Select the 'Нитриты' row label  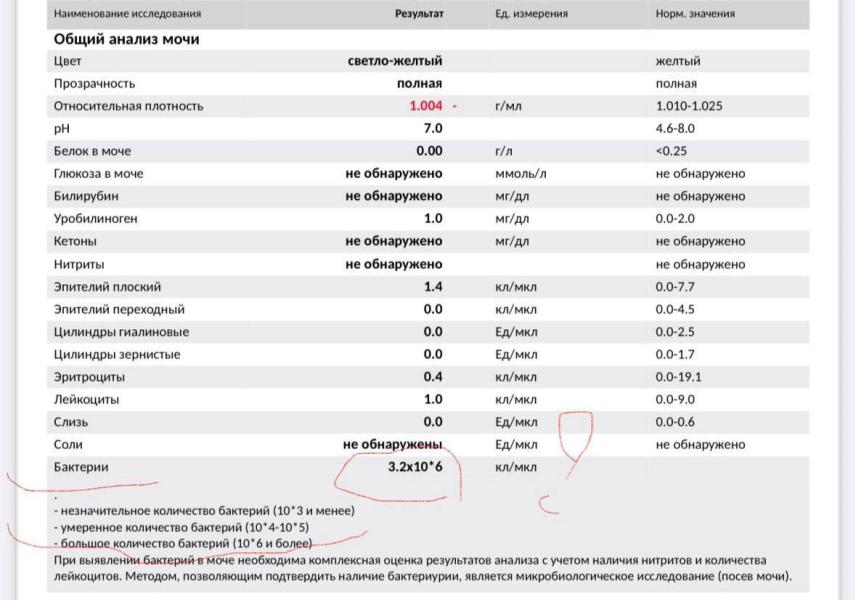(x=81, y=264)
